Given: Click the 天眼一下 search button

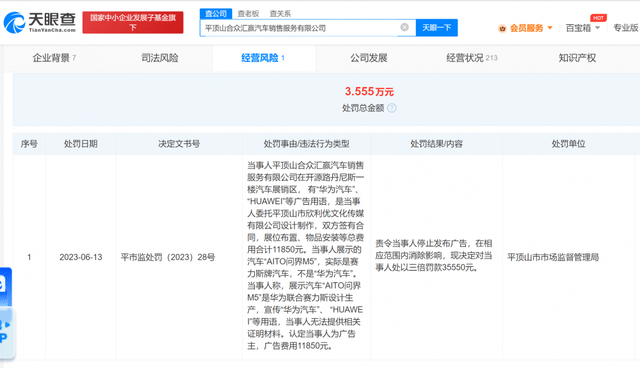Looking at the screenshot, I should [436, 28].
